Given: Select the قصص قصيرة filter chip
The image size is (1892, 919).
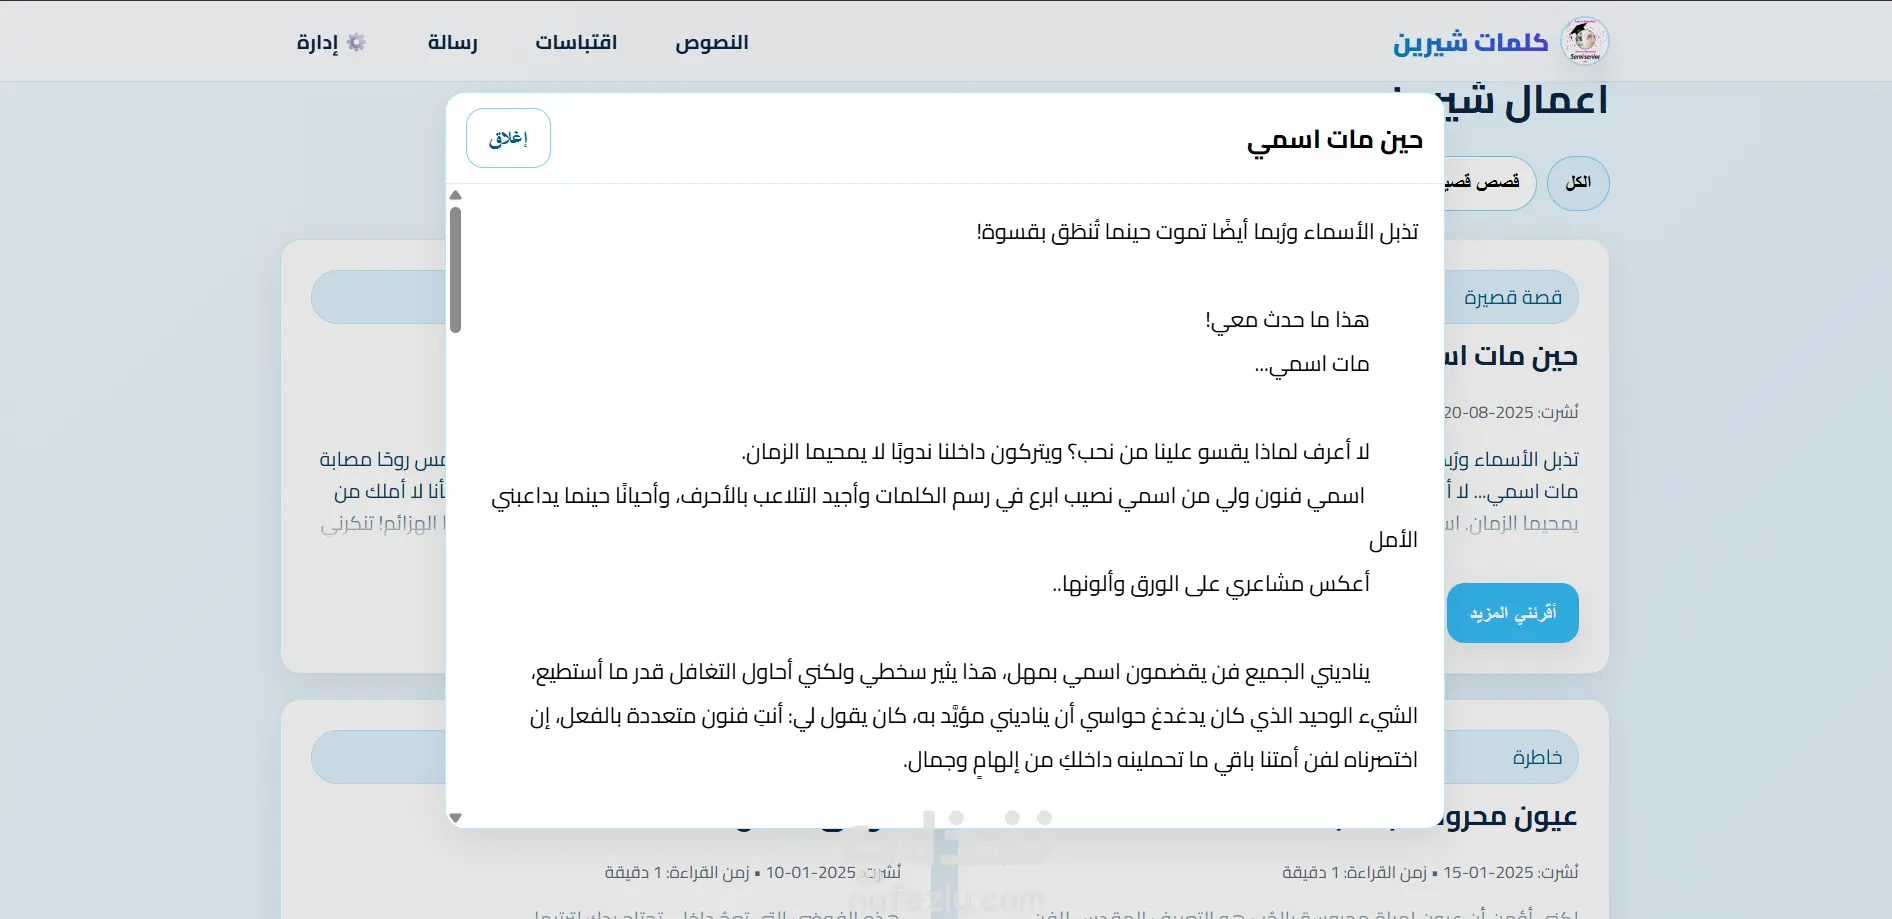Looking at the screenshot, I should (1490, 183).
